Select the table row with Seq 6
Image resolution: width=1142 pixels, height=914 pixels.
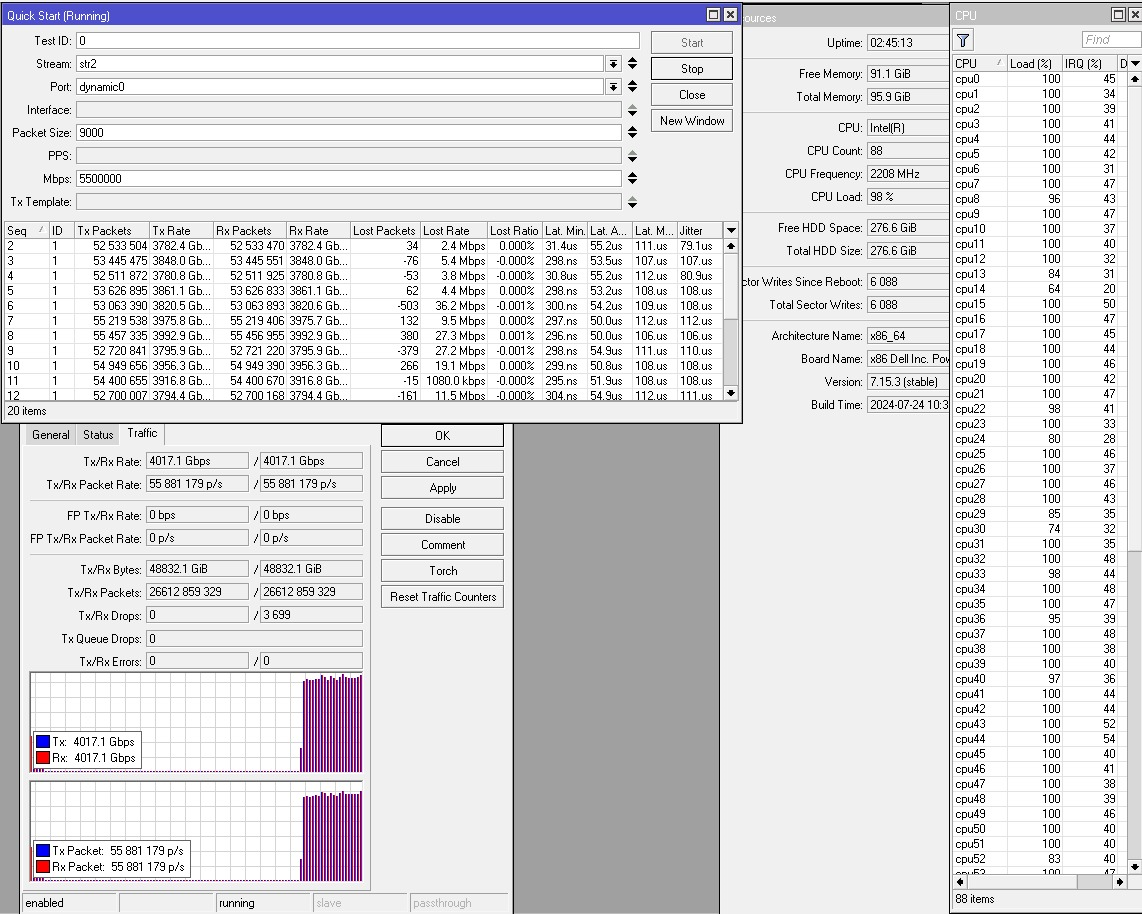click(364, 306)
